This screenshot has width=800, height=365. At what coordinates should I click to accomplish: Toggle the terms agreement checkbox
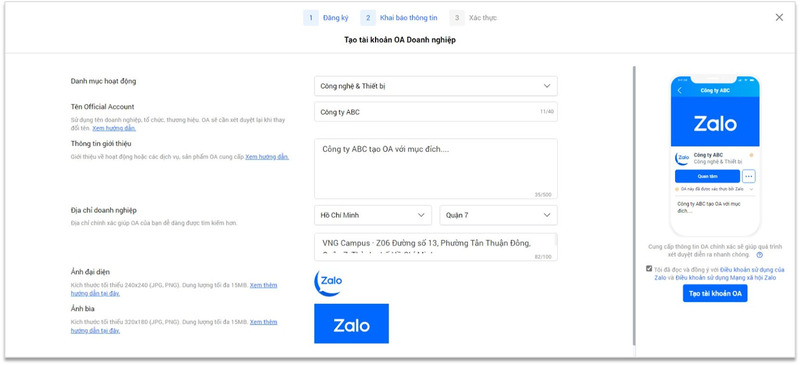(648, 269)
